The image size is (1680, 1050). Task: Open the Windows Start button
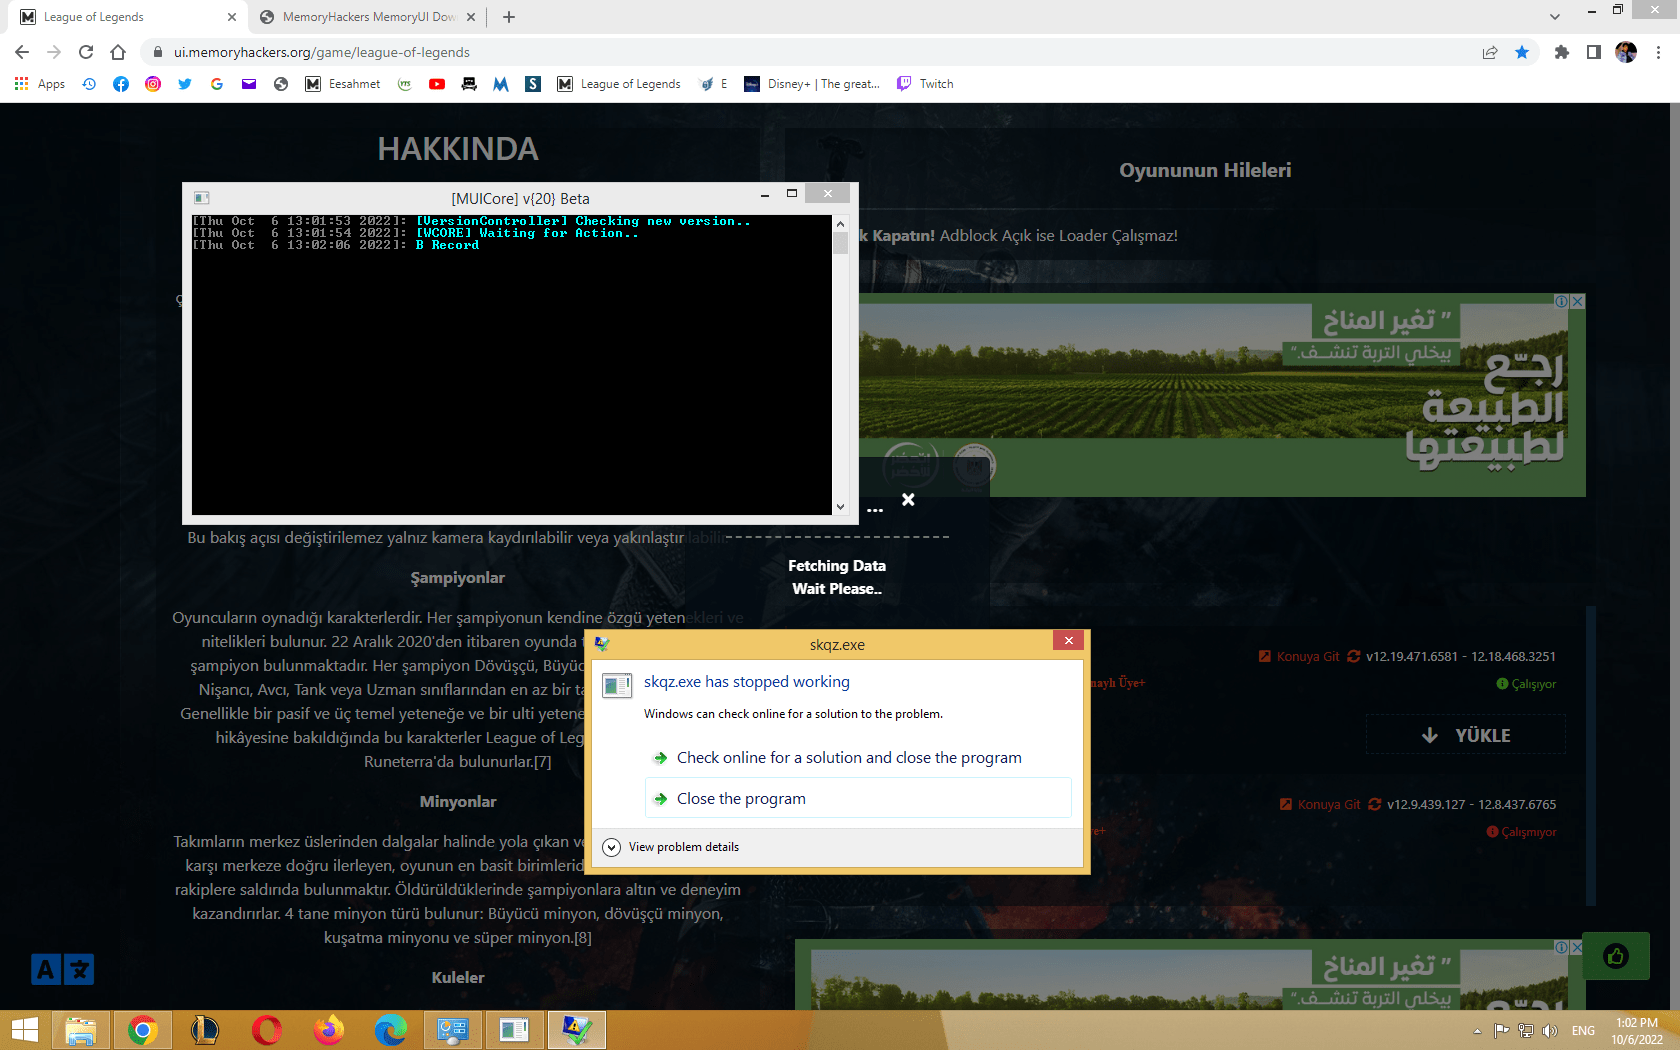click(x=24, y=1030)
